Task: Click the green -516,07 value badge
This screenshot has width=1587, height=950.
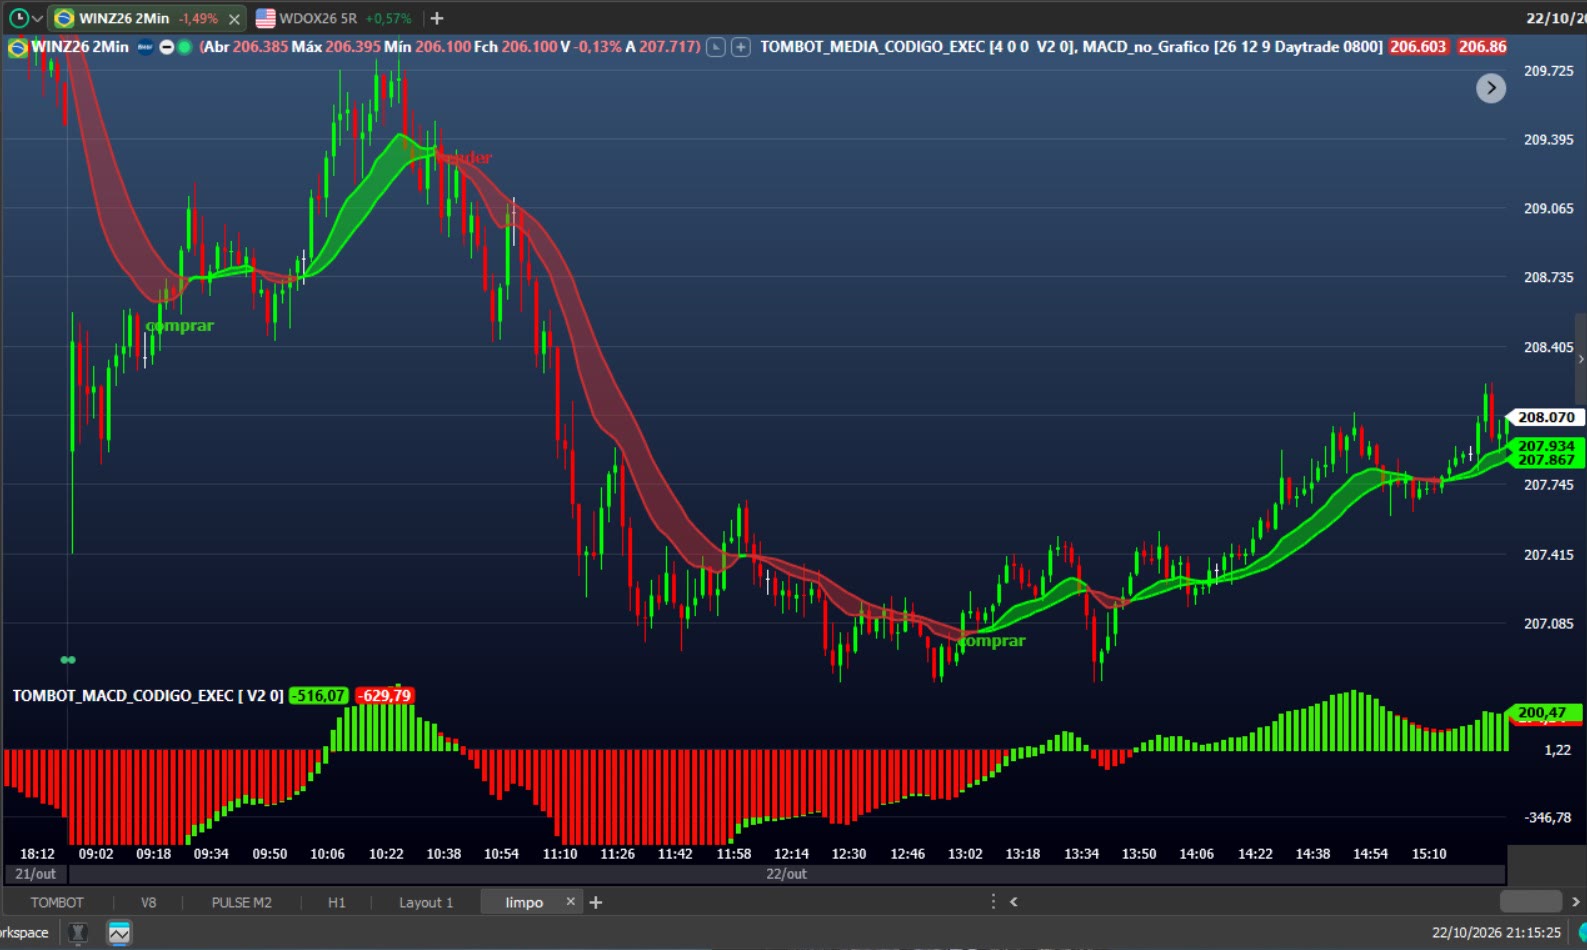Action: pyautogui.click(x=319, y=695)
